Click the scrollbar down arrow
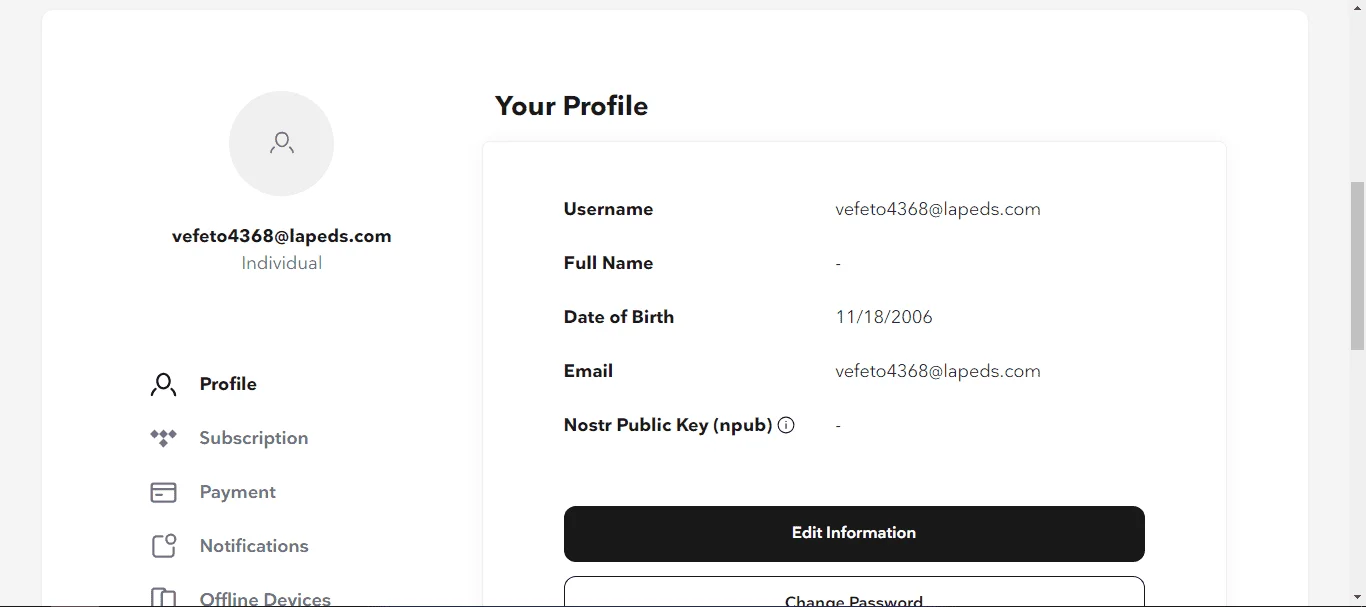The image size is (1366, 607). [1357, 598]
